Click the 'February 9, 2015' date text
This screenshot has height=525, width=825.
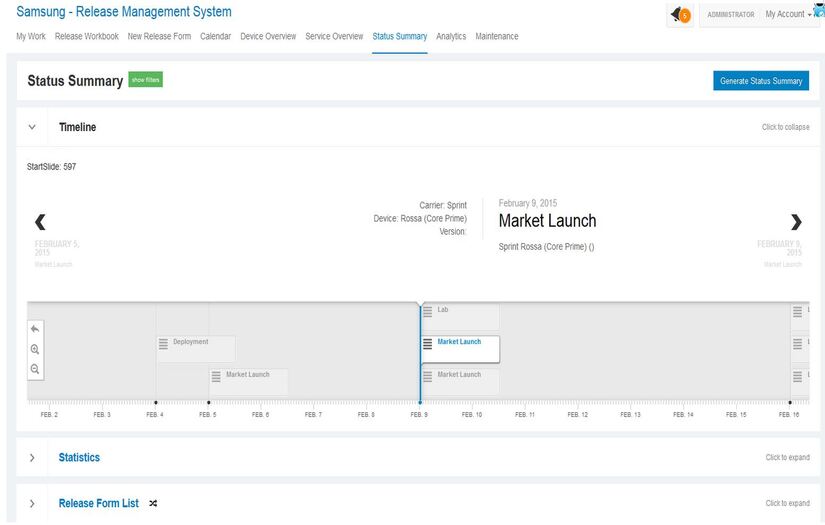click(528, 203)
